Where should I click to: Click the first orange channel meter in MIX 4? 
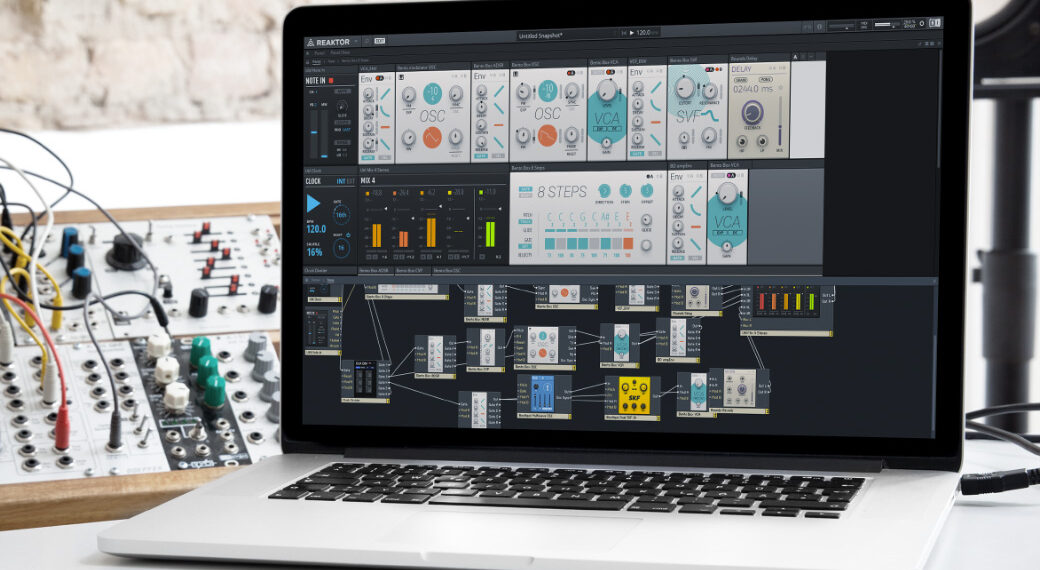click(376, 235)
